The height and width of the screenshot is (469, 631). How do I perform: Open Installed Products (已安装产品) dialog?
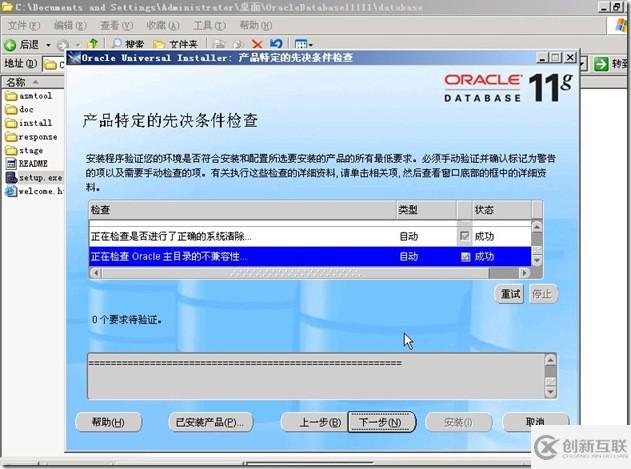click(x=210, y=422)
